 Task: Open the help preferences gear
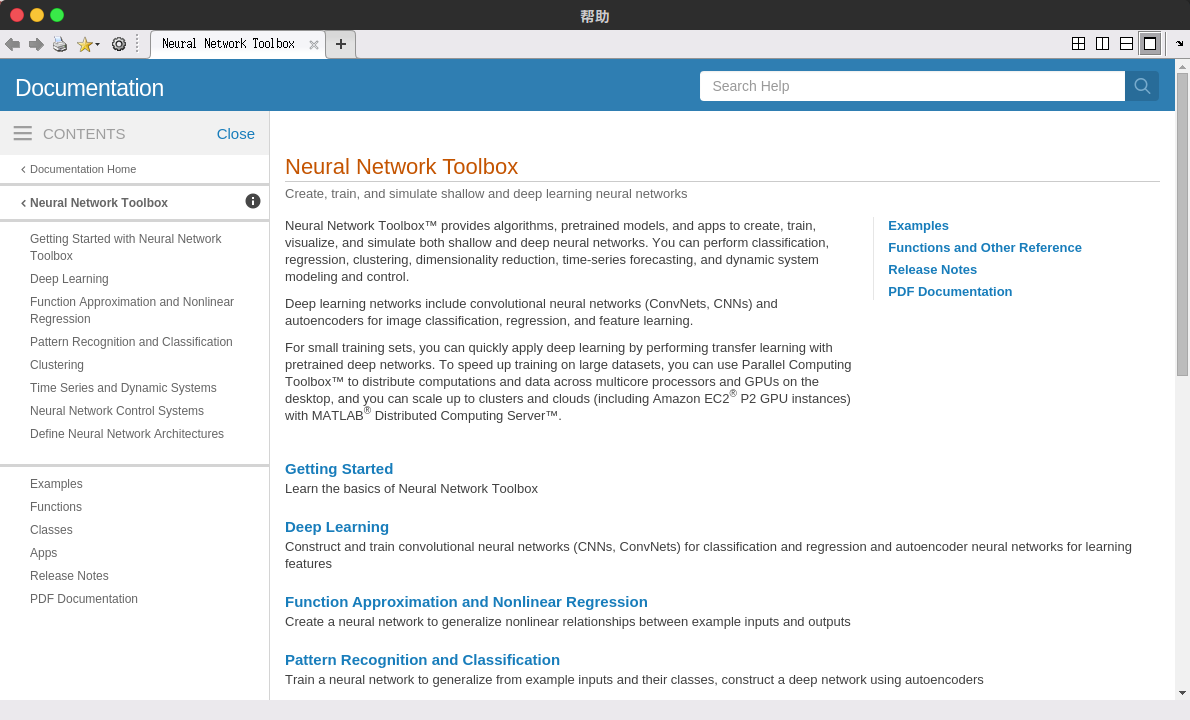119,44
